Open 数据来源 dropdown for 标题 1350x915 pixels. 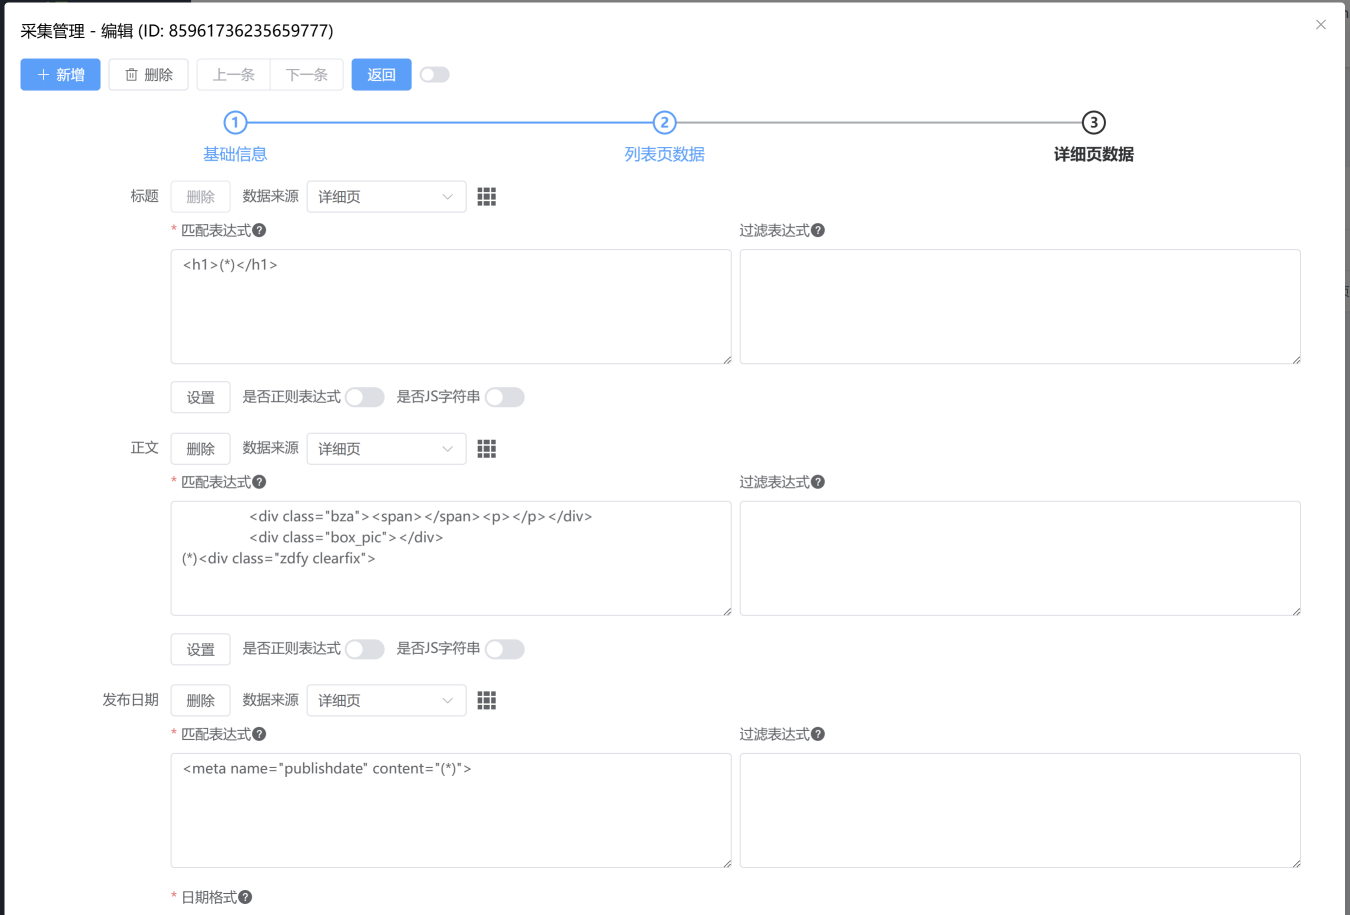(x=386, y=197)
